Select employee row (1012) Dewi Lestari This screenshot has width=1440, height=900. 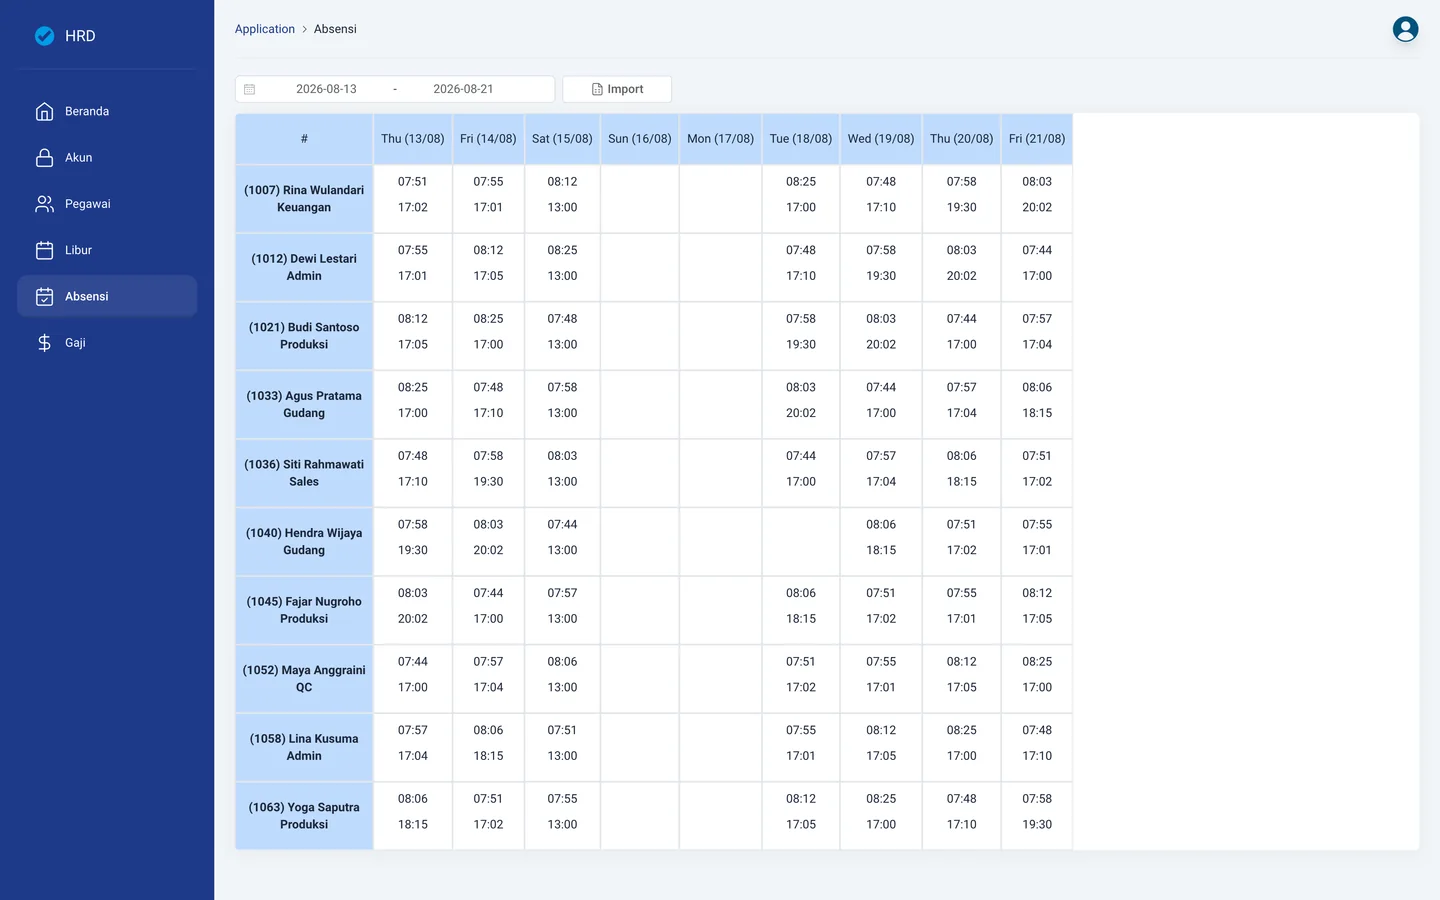(x=304, y=267)
